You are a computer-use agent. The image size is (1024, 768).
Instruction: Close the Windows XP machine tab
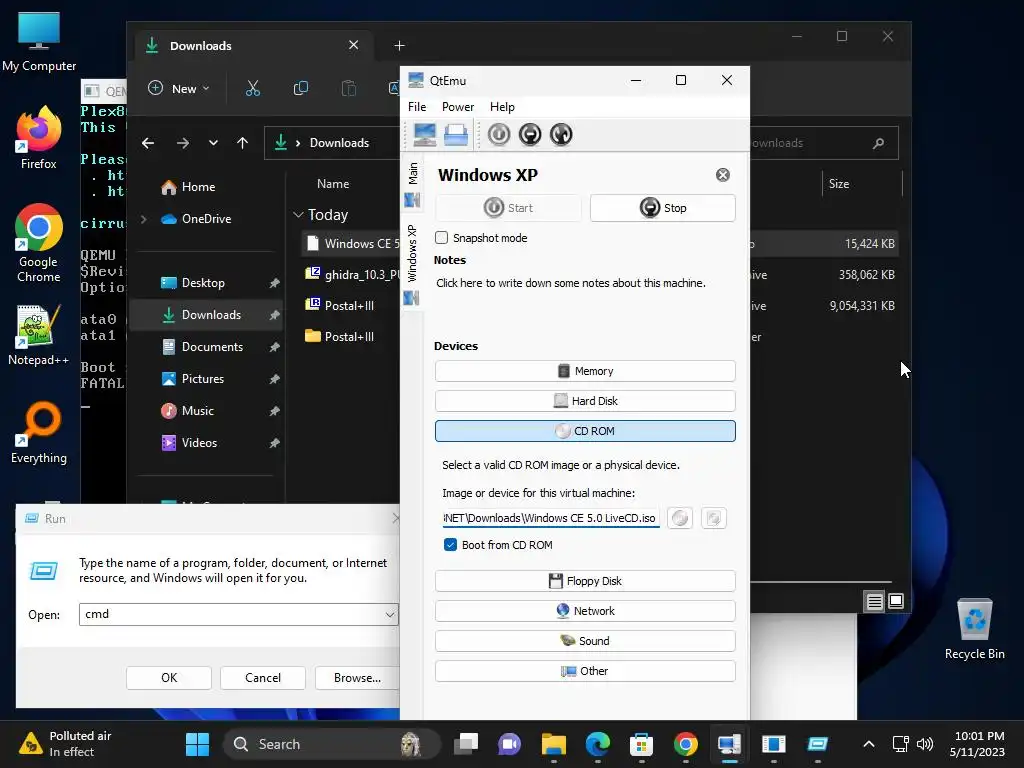[x=722, y=175]
